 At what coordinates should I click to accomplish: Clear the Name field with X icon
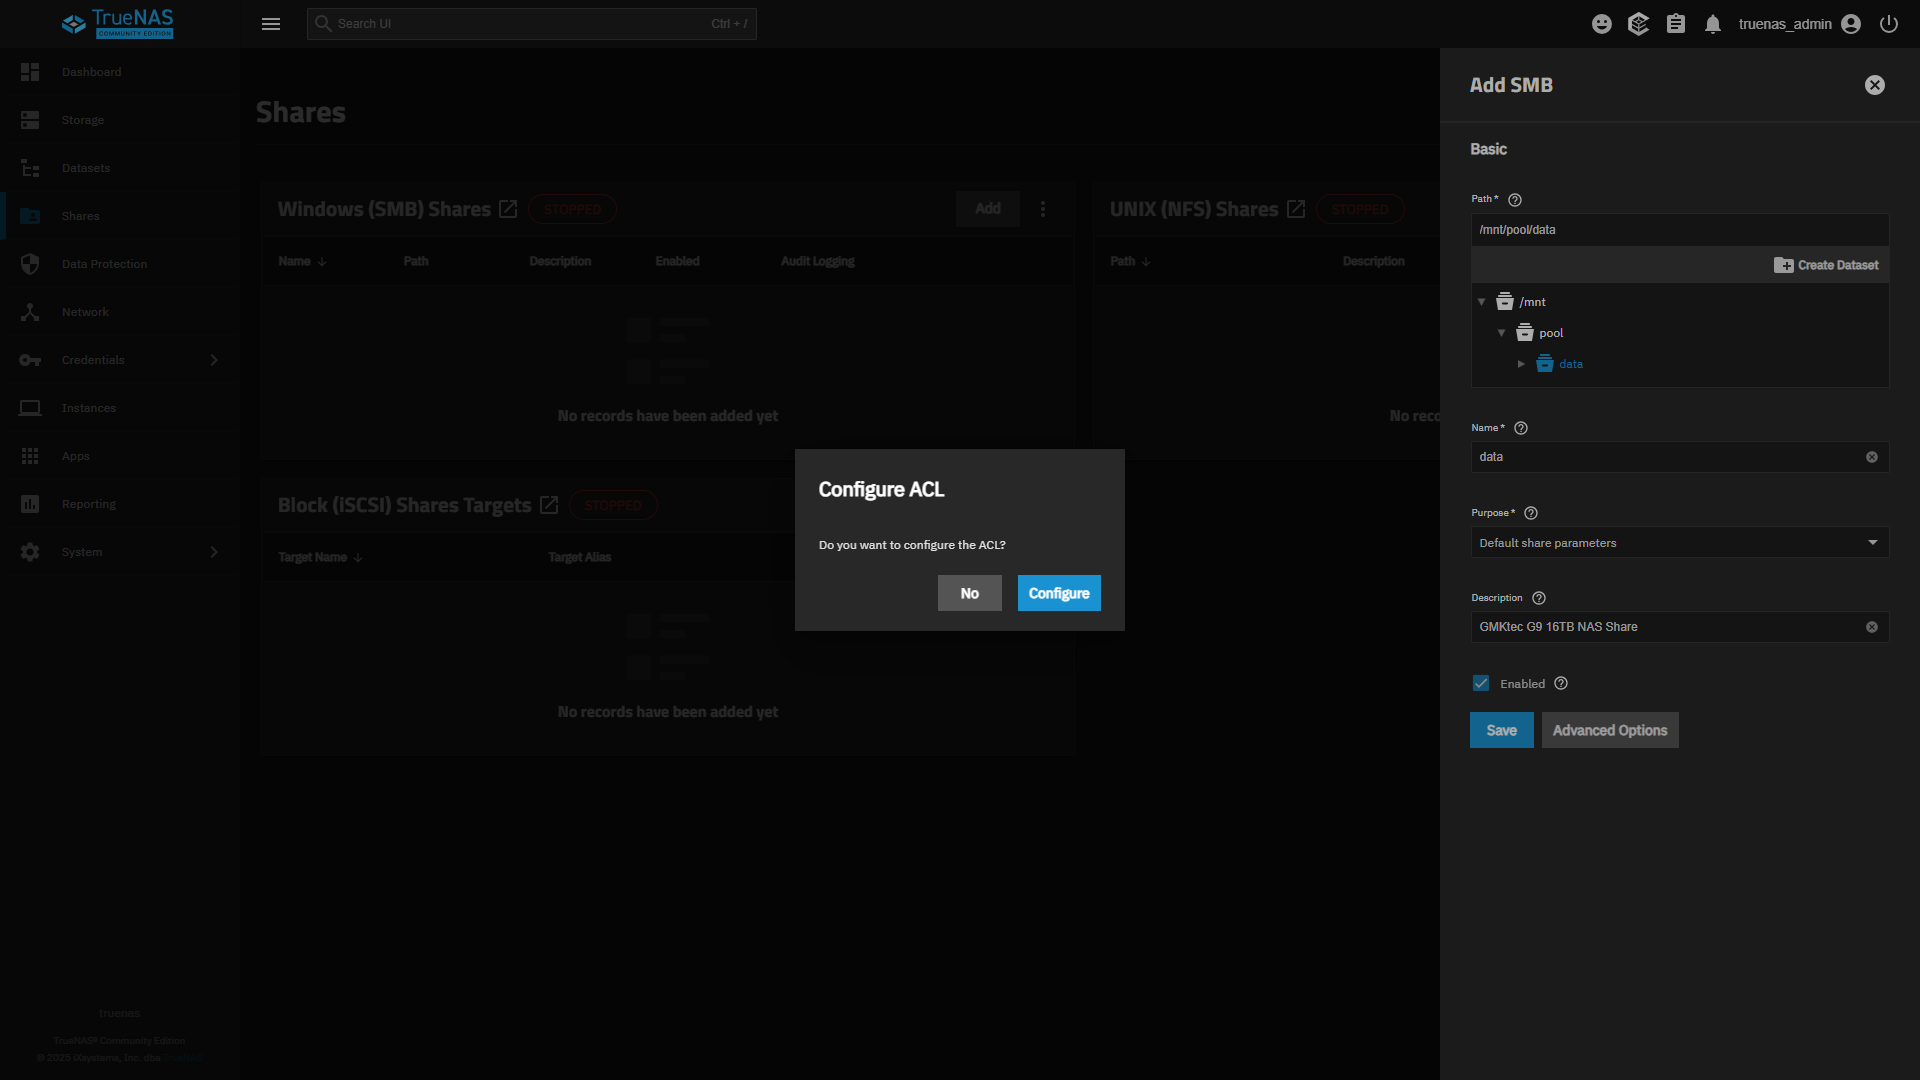point(1872,457)
